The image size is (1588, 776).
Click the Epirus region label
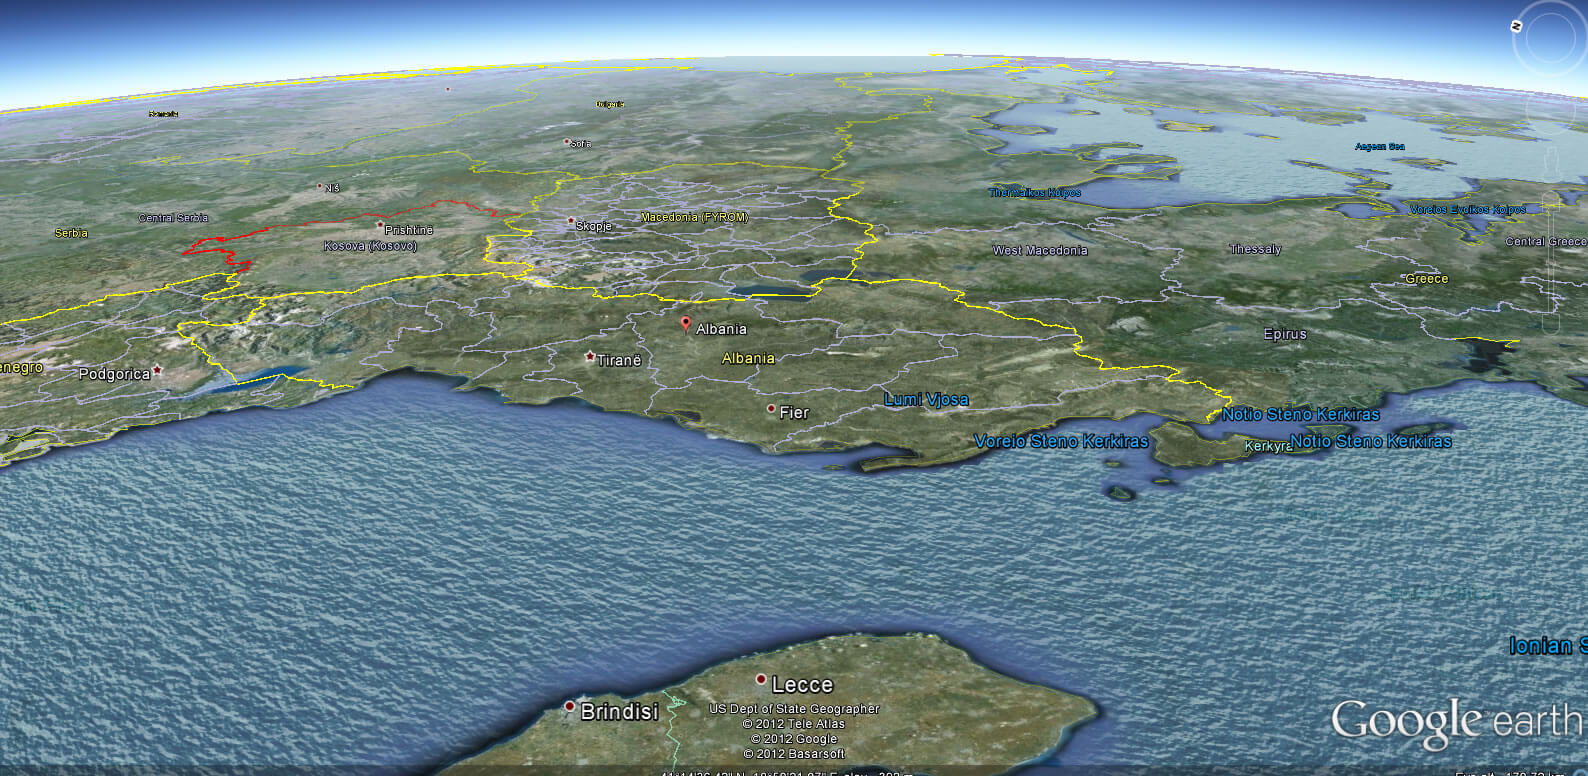point(1284,334)
